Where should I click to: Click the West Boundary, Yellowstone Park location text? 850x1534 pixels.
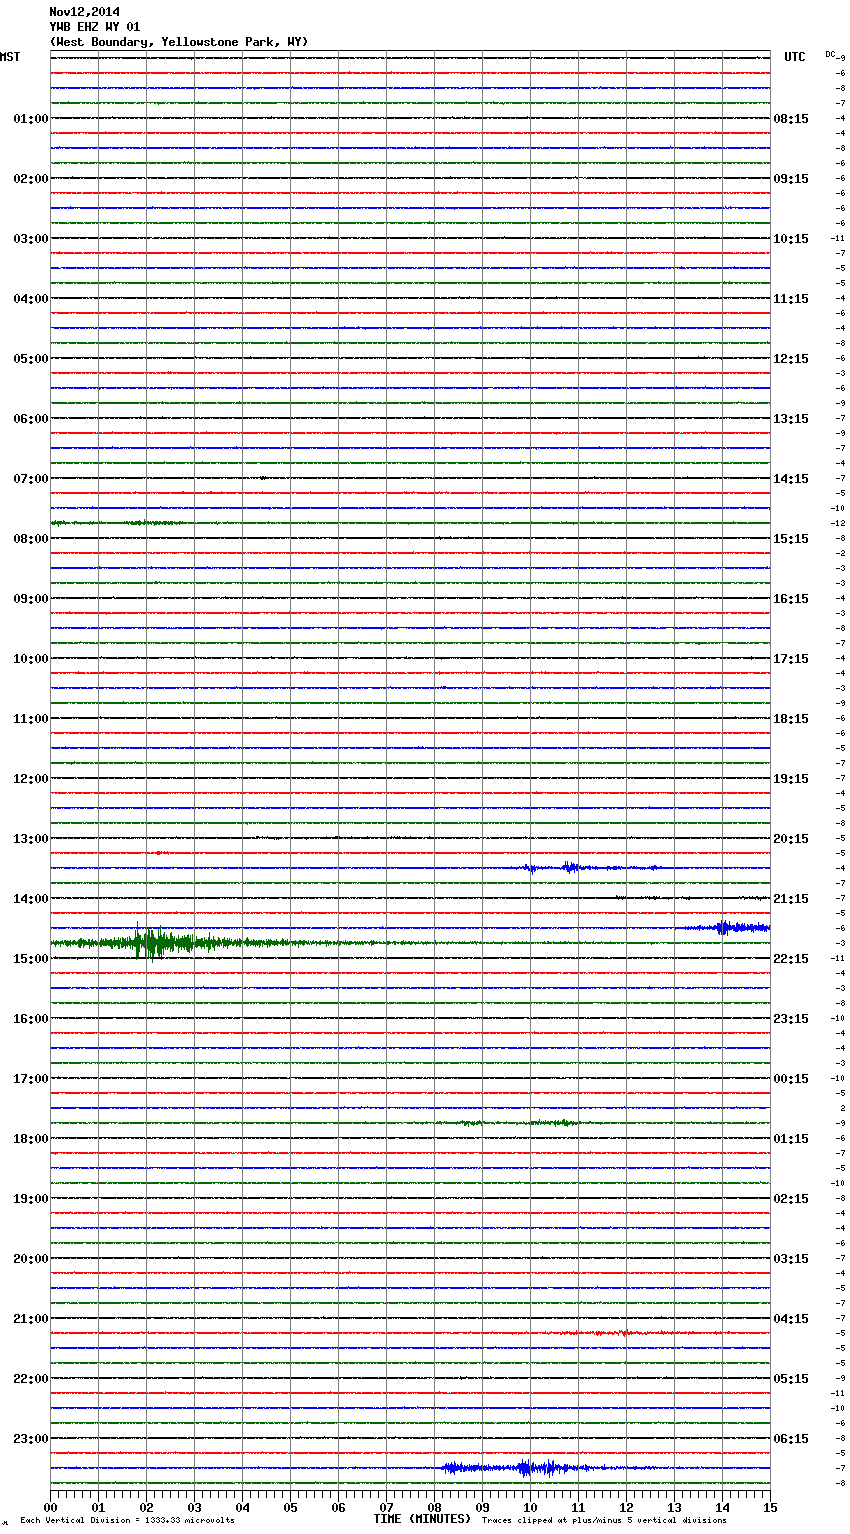click(x=179, y=42)
